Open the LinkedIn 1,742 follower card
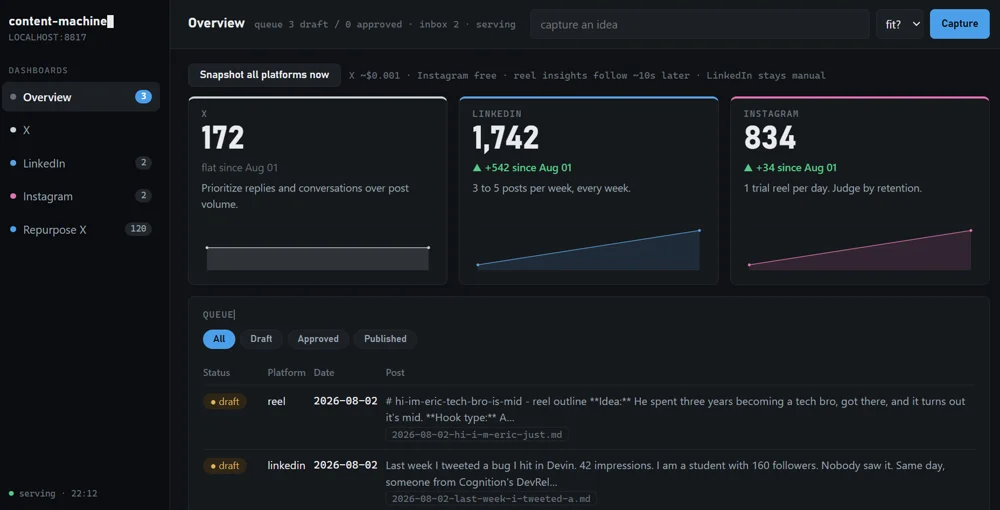The width and height of the screenshot is (1000, 510). tap(589, 191)
